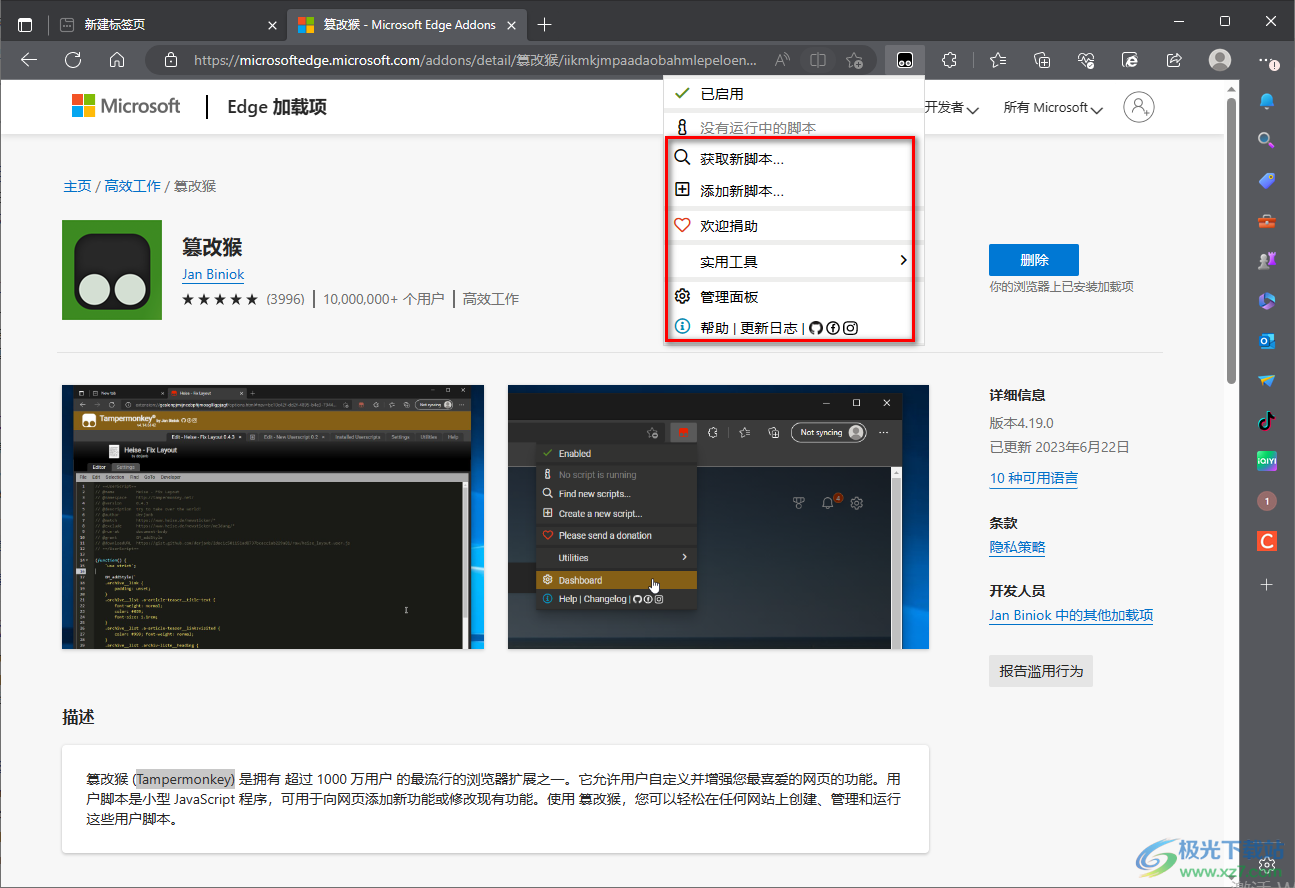This screenshot has width=1295, height=888.
Task: Open Microsoft 365 in sidebar
Action: pyautogui.click(x=1267, y=301)
